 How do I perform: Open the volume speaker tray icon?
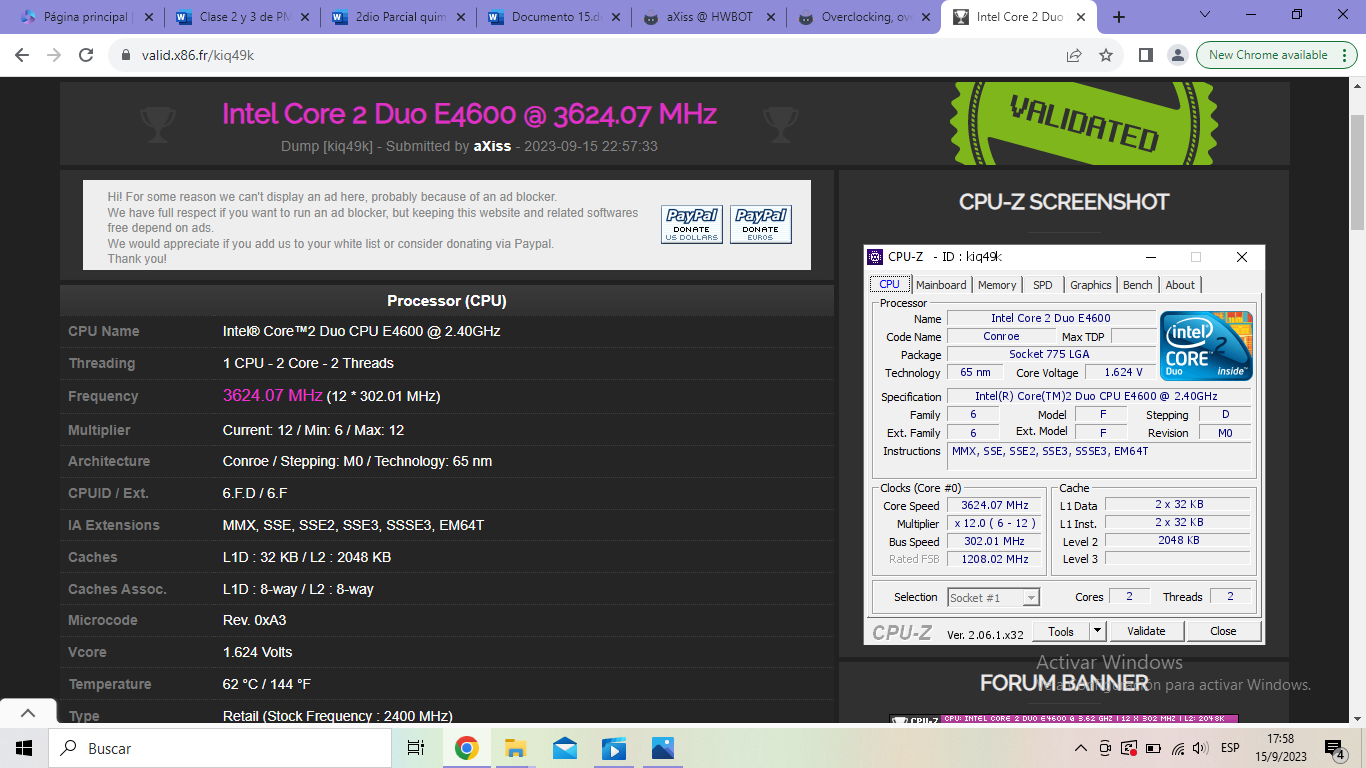point(1200,748)
